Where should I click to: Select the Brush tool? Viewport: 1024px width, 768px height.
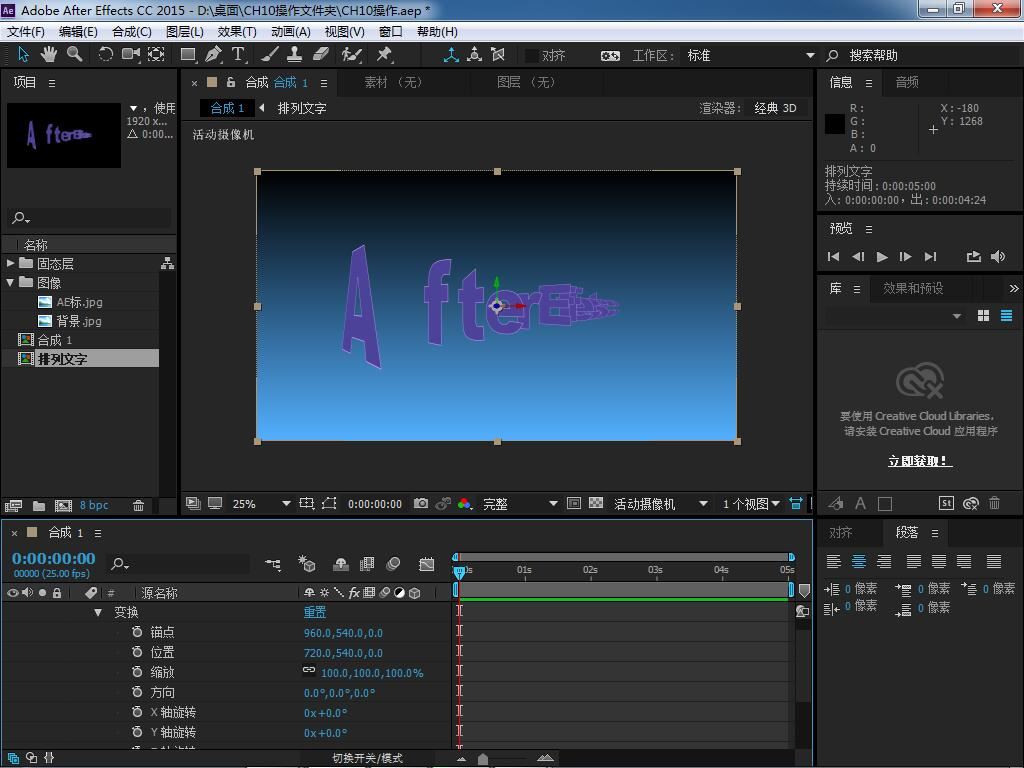click(270, 55)
